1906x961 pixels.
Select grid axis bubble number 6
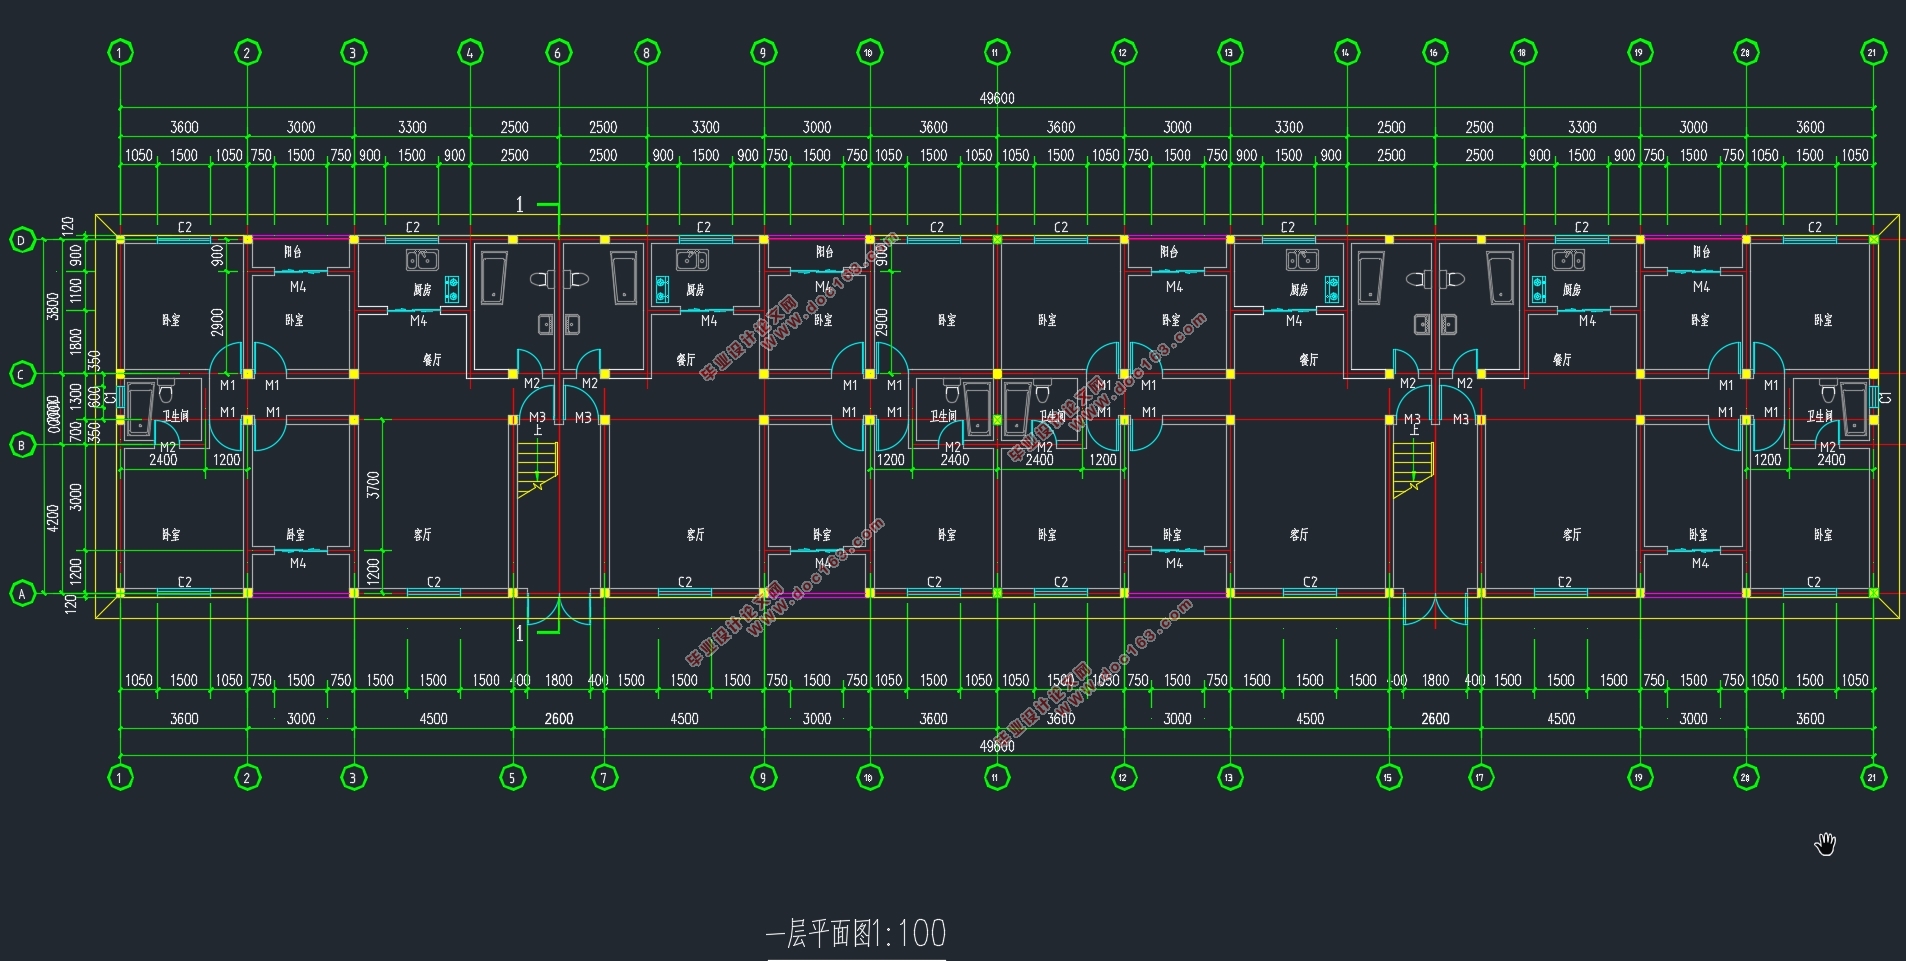point(559,52)
